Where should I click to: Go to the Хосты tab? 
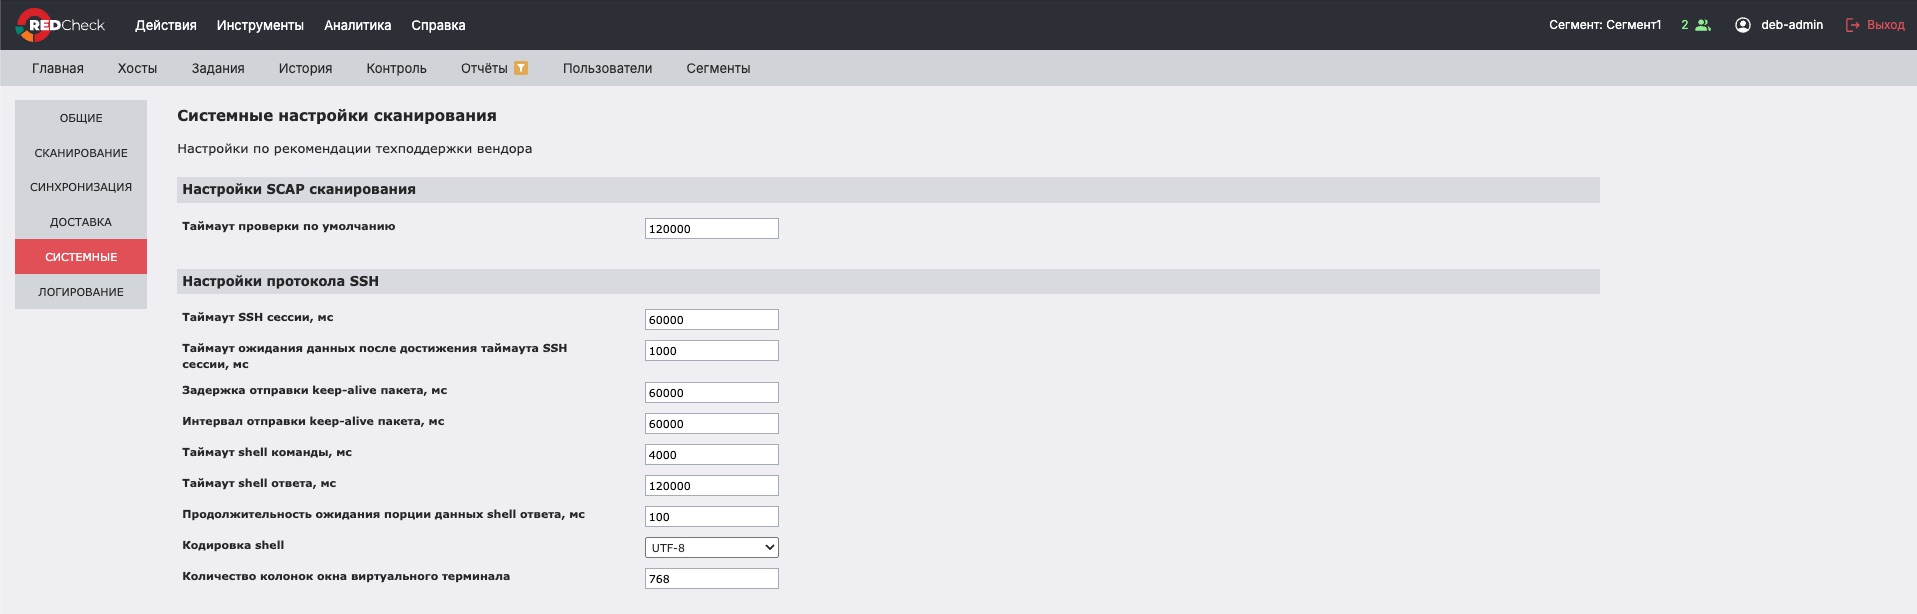point(137,68)
